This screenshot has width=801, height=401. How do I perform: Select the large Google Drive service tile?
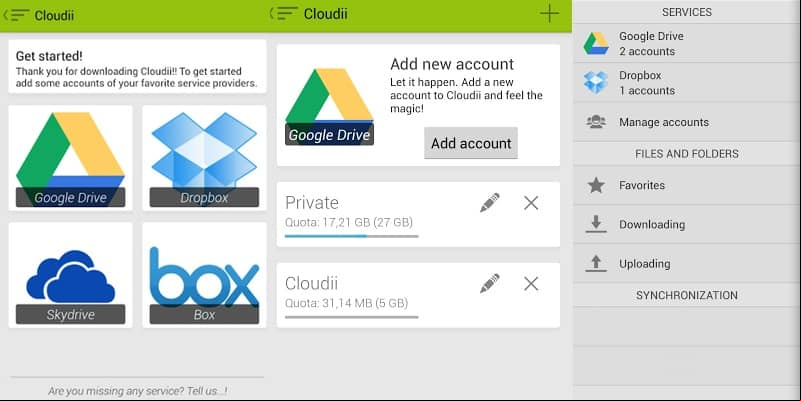(70, 158)
